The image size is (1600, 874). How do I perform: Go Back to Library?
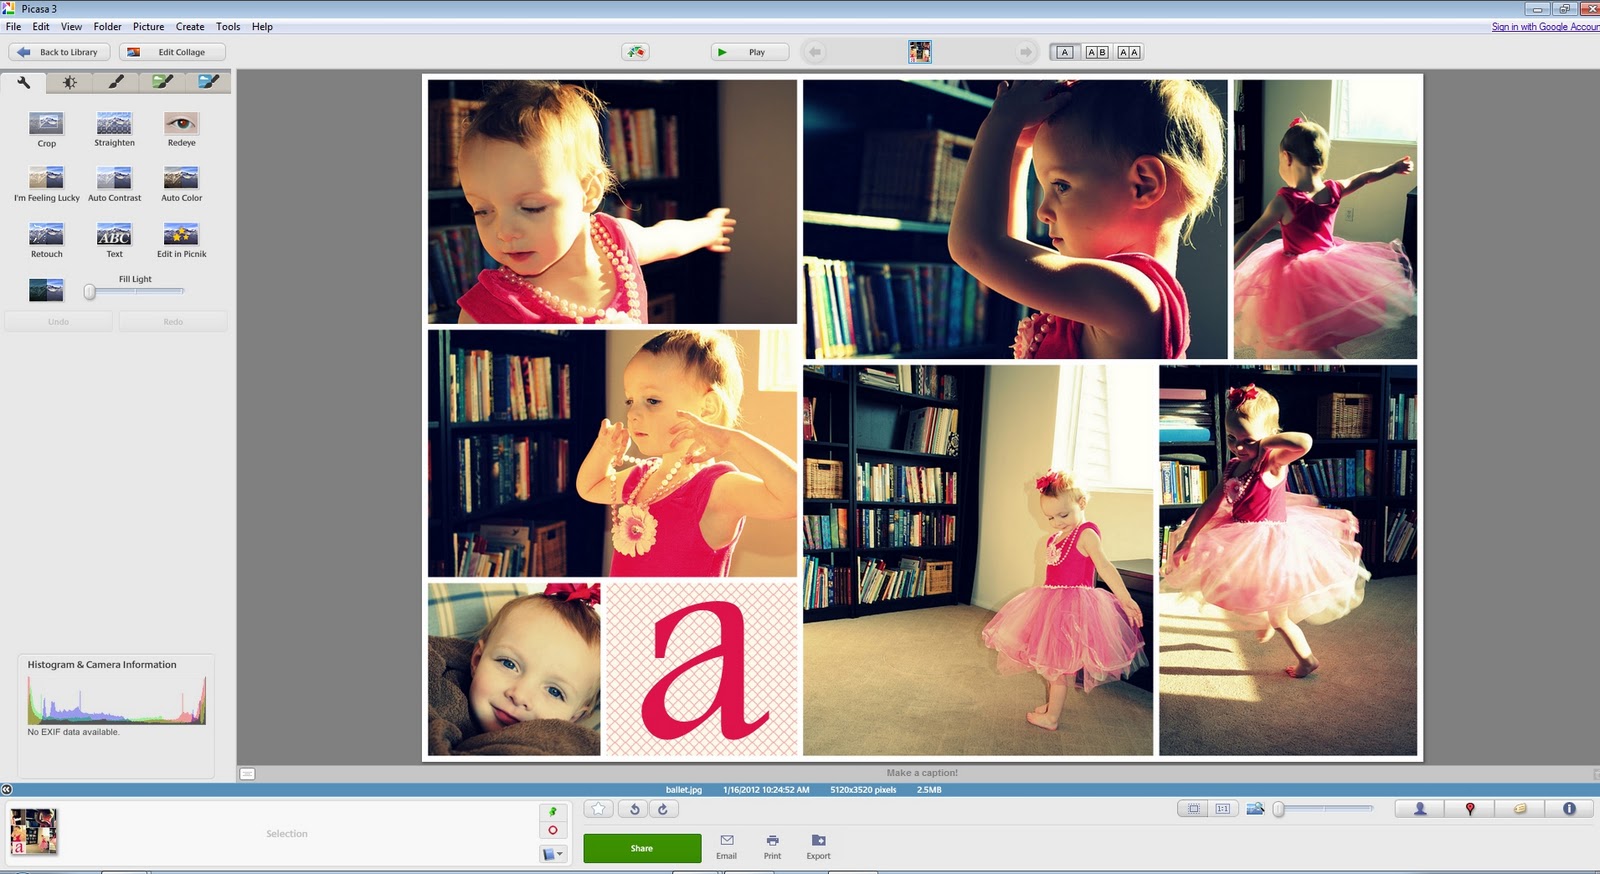click(x=59, y=52)
